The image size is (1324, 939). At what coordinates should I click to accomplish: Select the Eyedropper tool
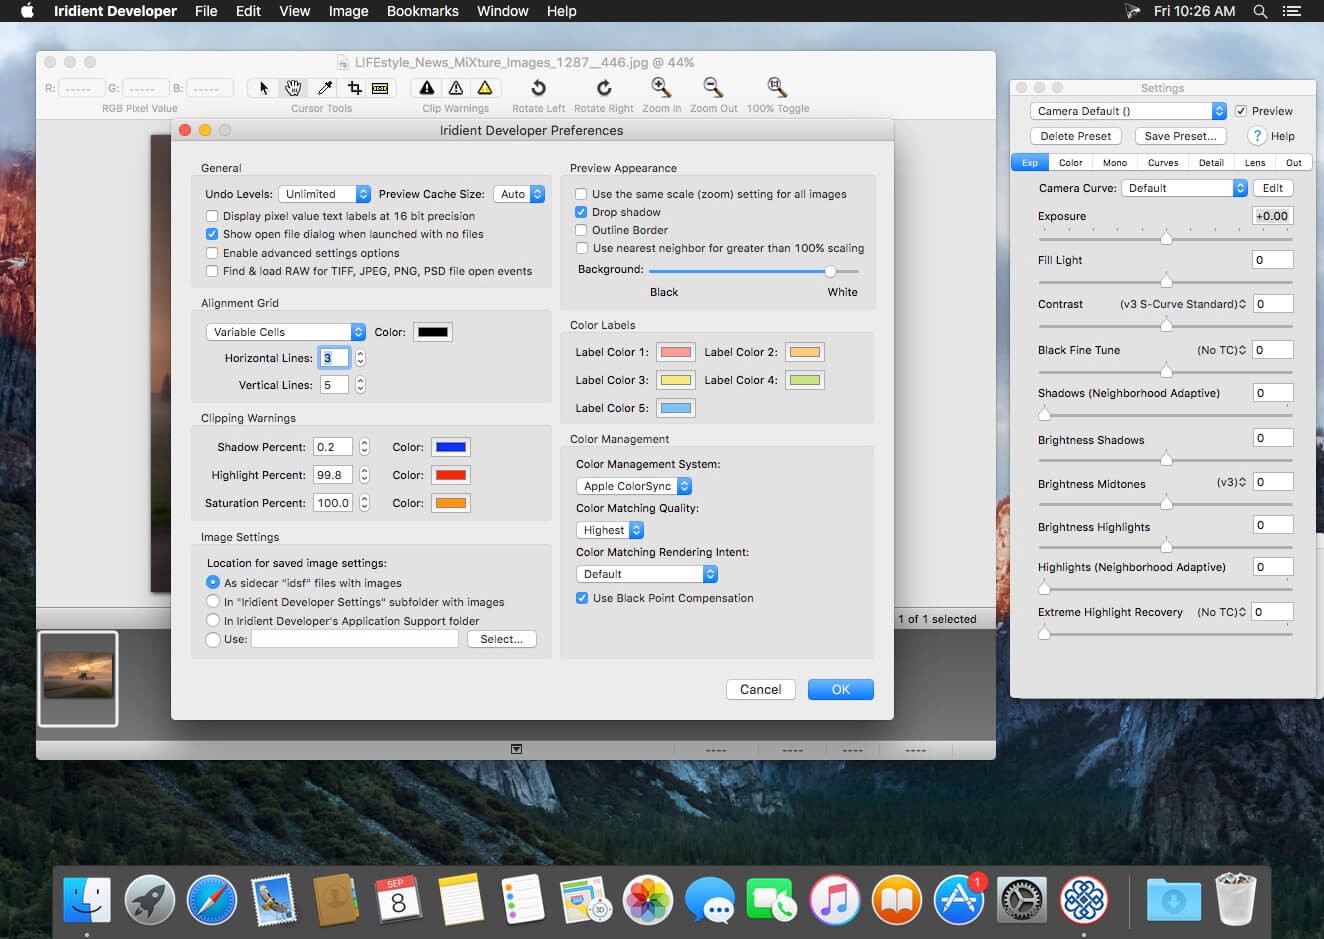coord(324,88)
